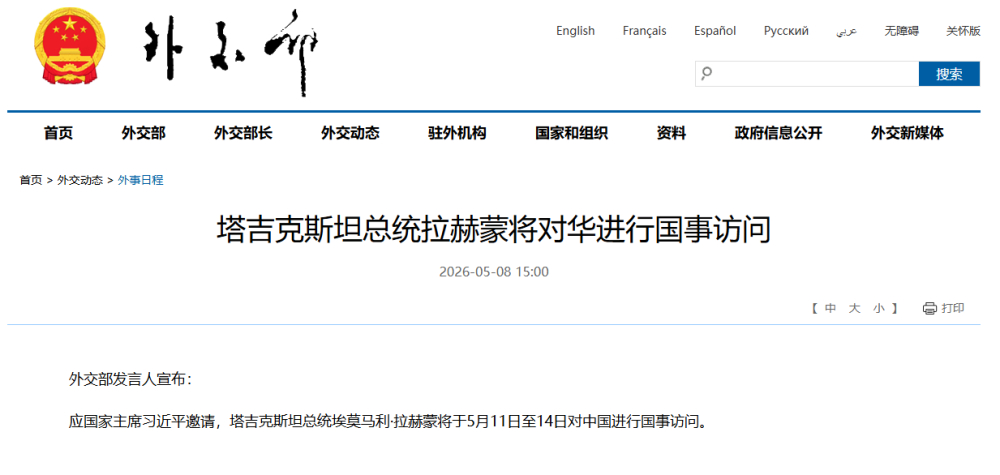Set font size to 大
This screenshot has width=1000, height=475.
pos(855,309)
